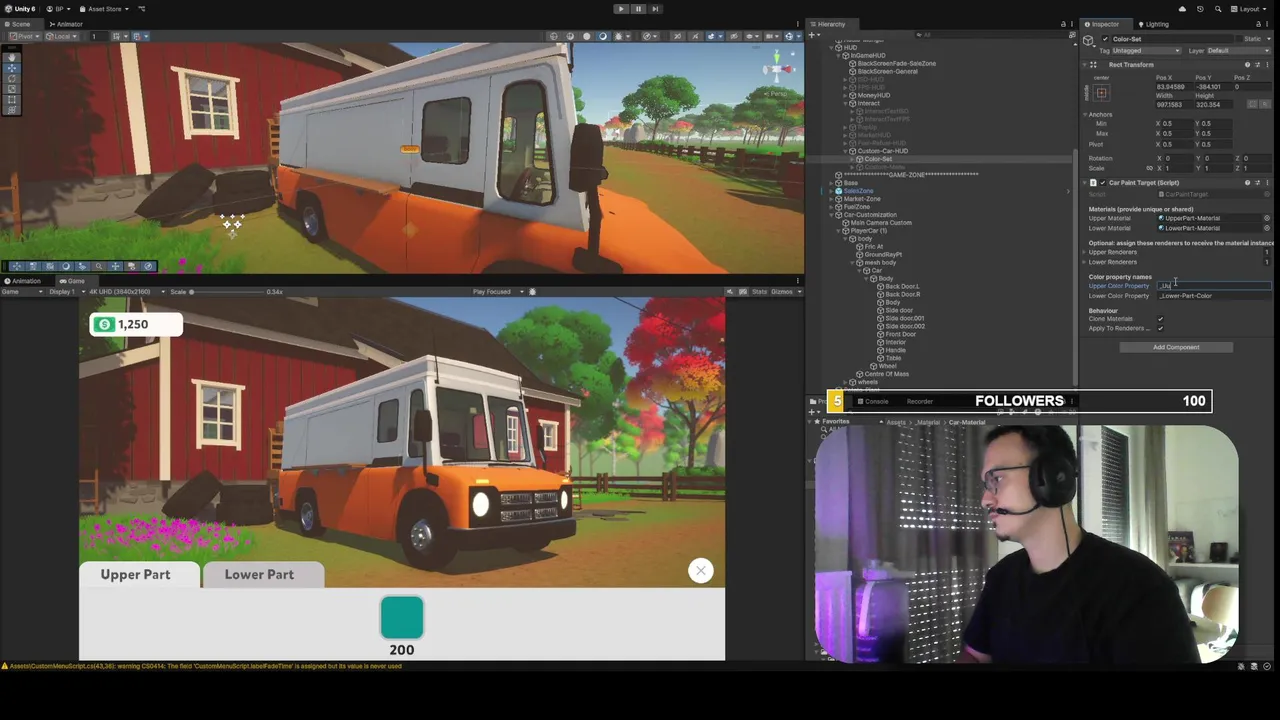Select the Hand tool in Scene view

12,58
